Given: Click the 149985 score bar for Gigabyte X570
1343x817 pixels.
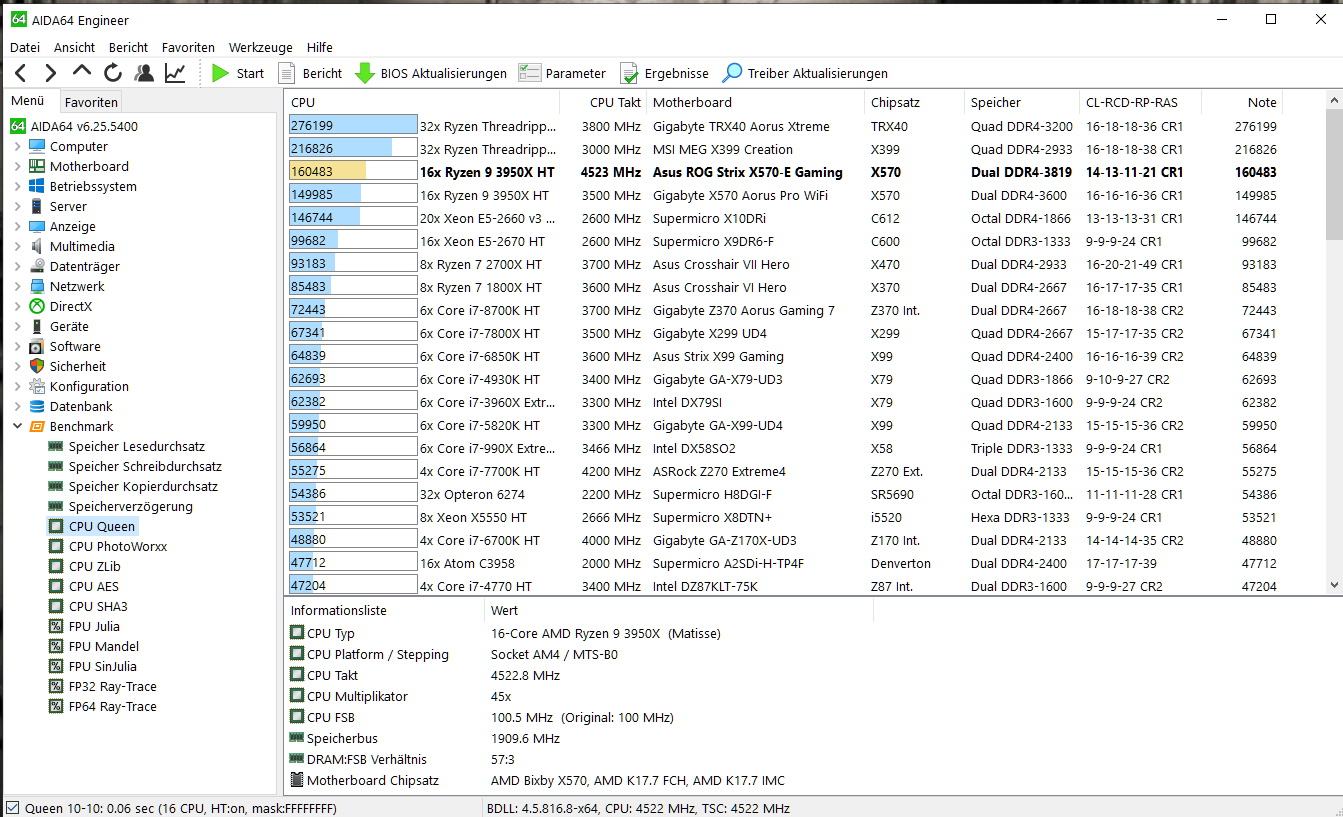Looking at the screenshot, I should pos(353,195).
